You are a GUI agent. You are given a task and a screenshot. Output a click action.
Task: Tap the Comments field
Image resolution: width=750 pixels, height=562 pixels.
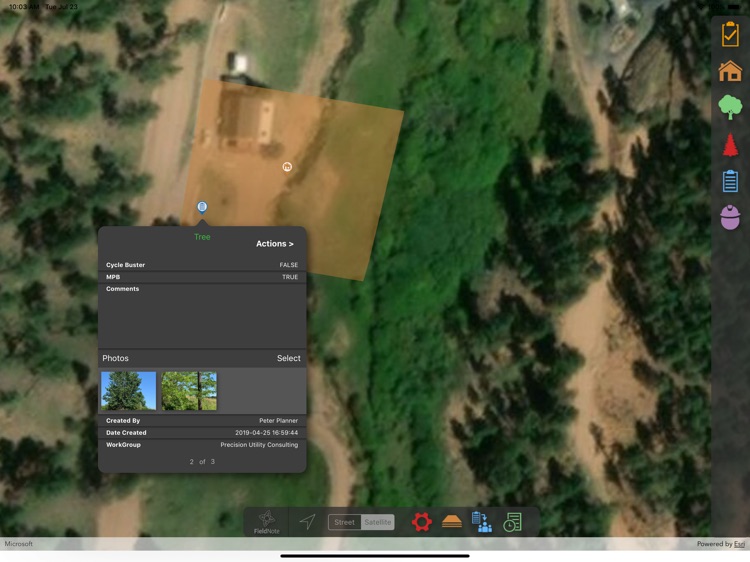click(x=202, y=316)
